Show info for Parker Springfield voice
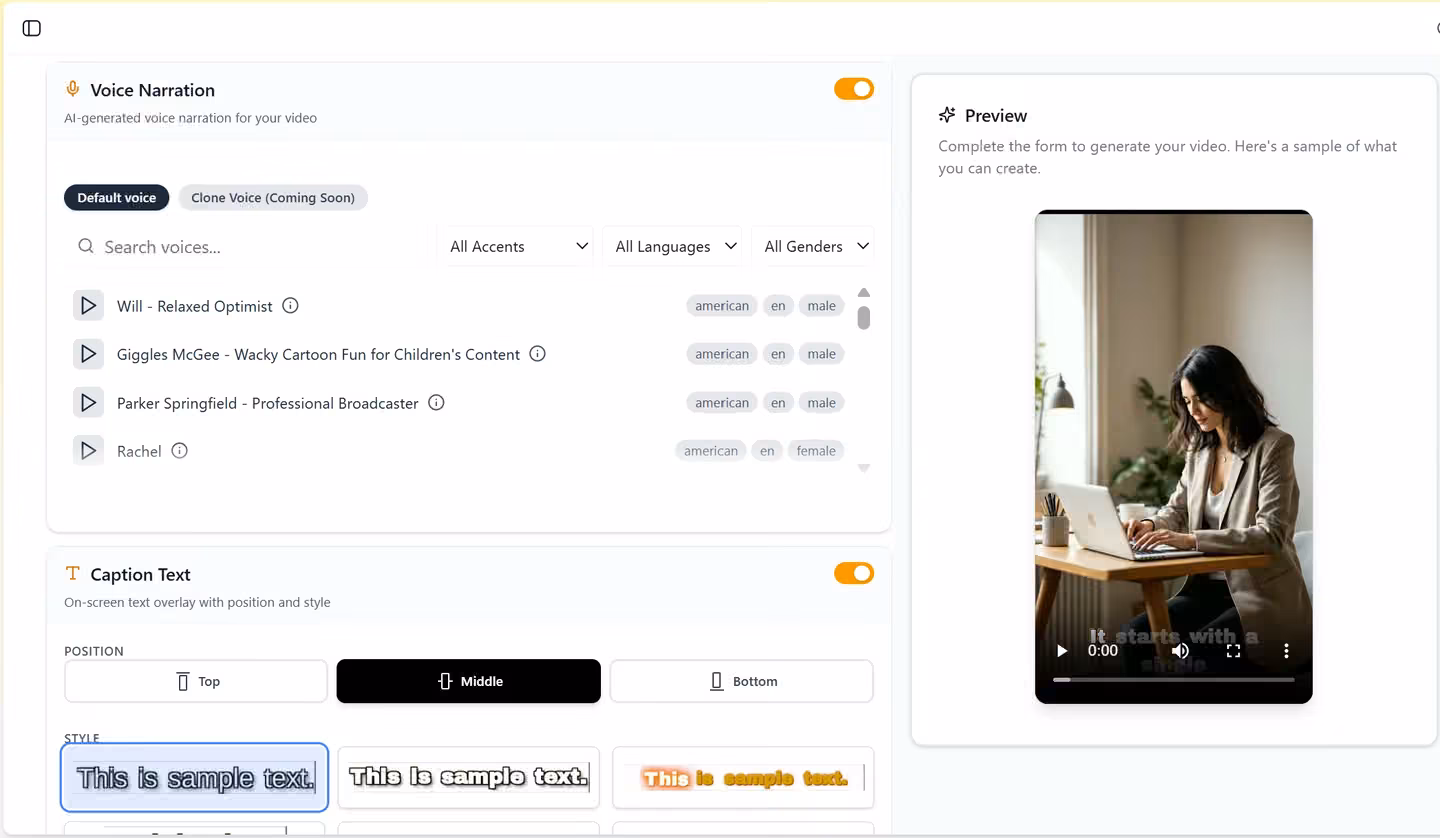The image size is (1440, 838). click(x=436, y=403)
